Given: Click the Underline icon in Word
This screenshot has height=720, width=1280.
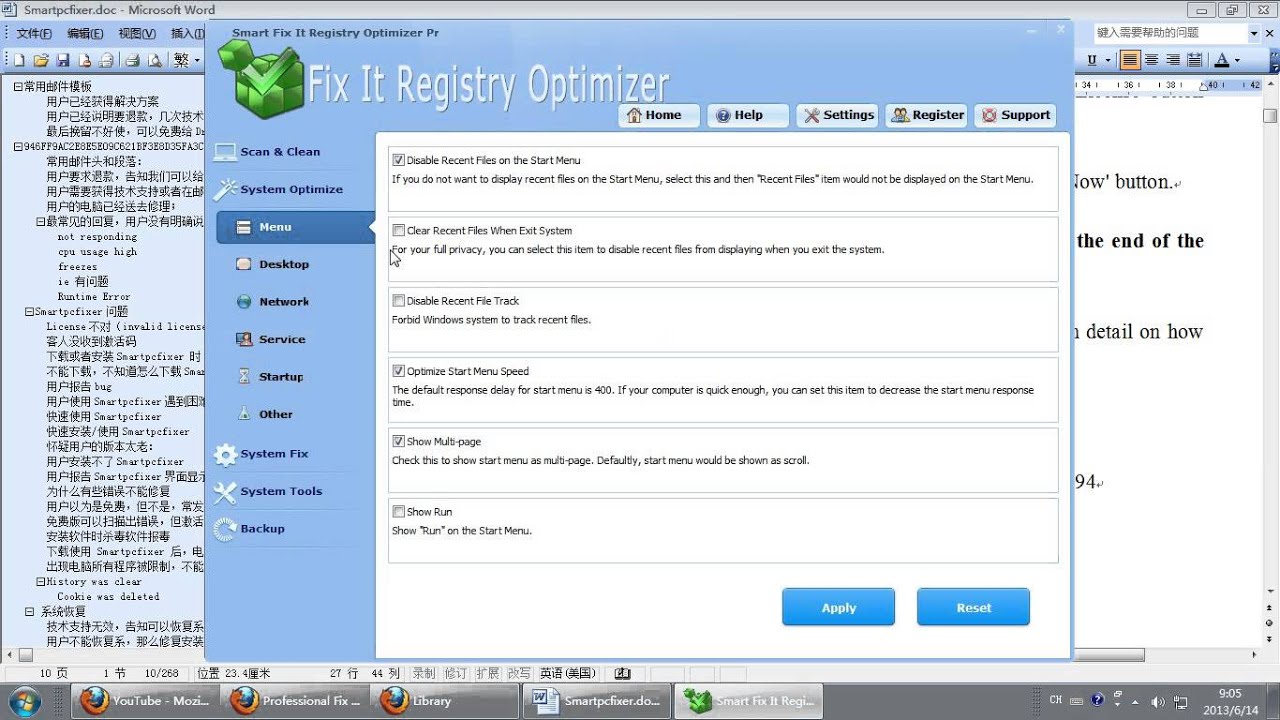Looking at the screenshot, I should tap(1092, 60).
